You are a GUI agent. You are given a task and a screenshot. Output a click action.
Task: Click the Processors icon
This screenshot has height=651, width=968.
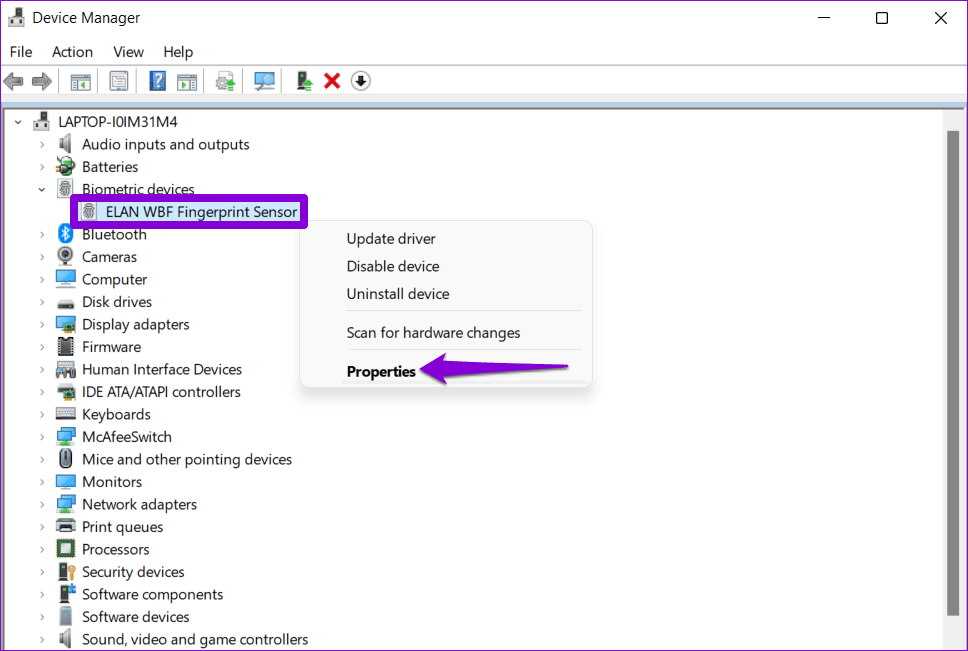click(65, 549)
